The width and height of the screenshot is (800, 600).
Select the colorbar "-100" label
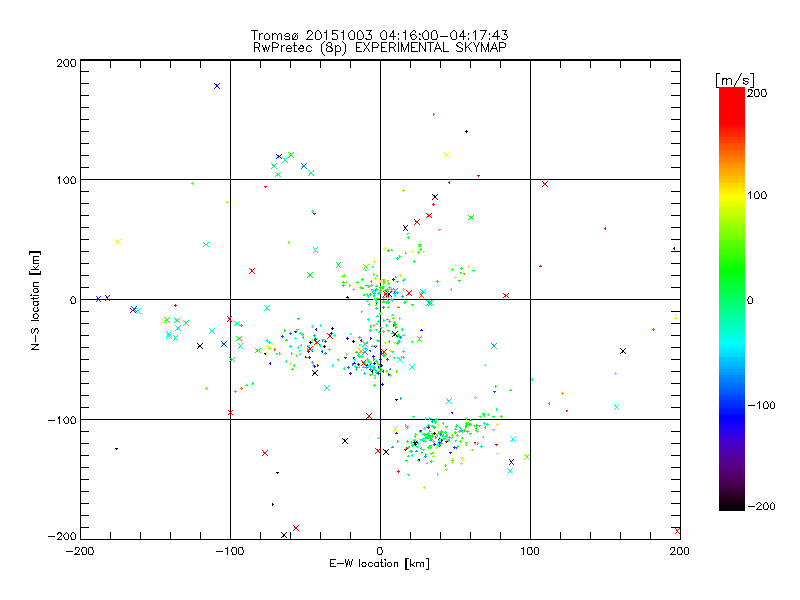761,405
